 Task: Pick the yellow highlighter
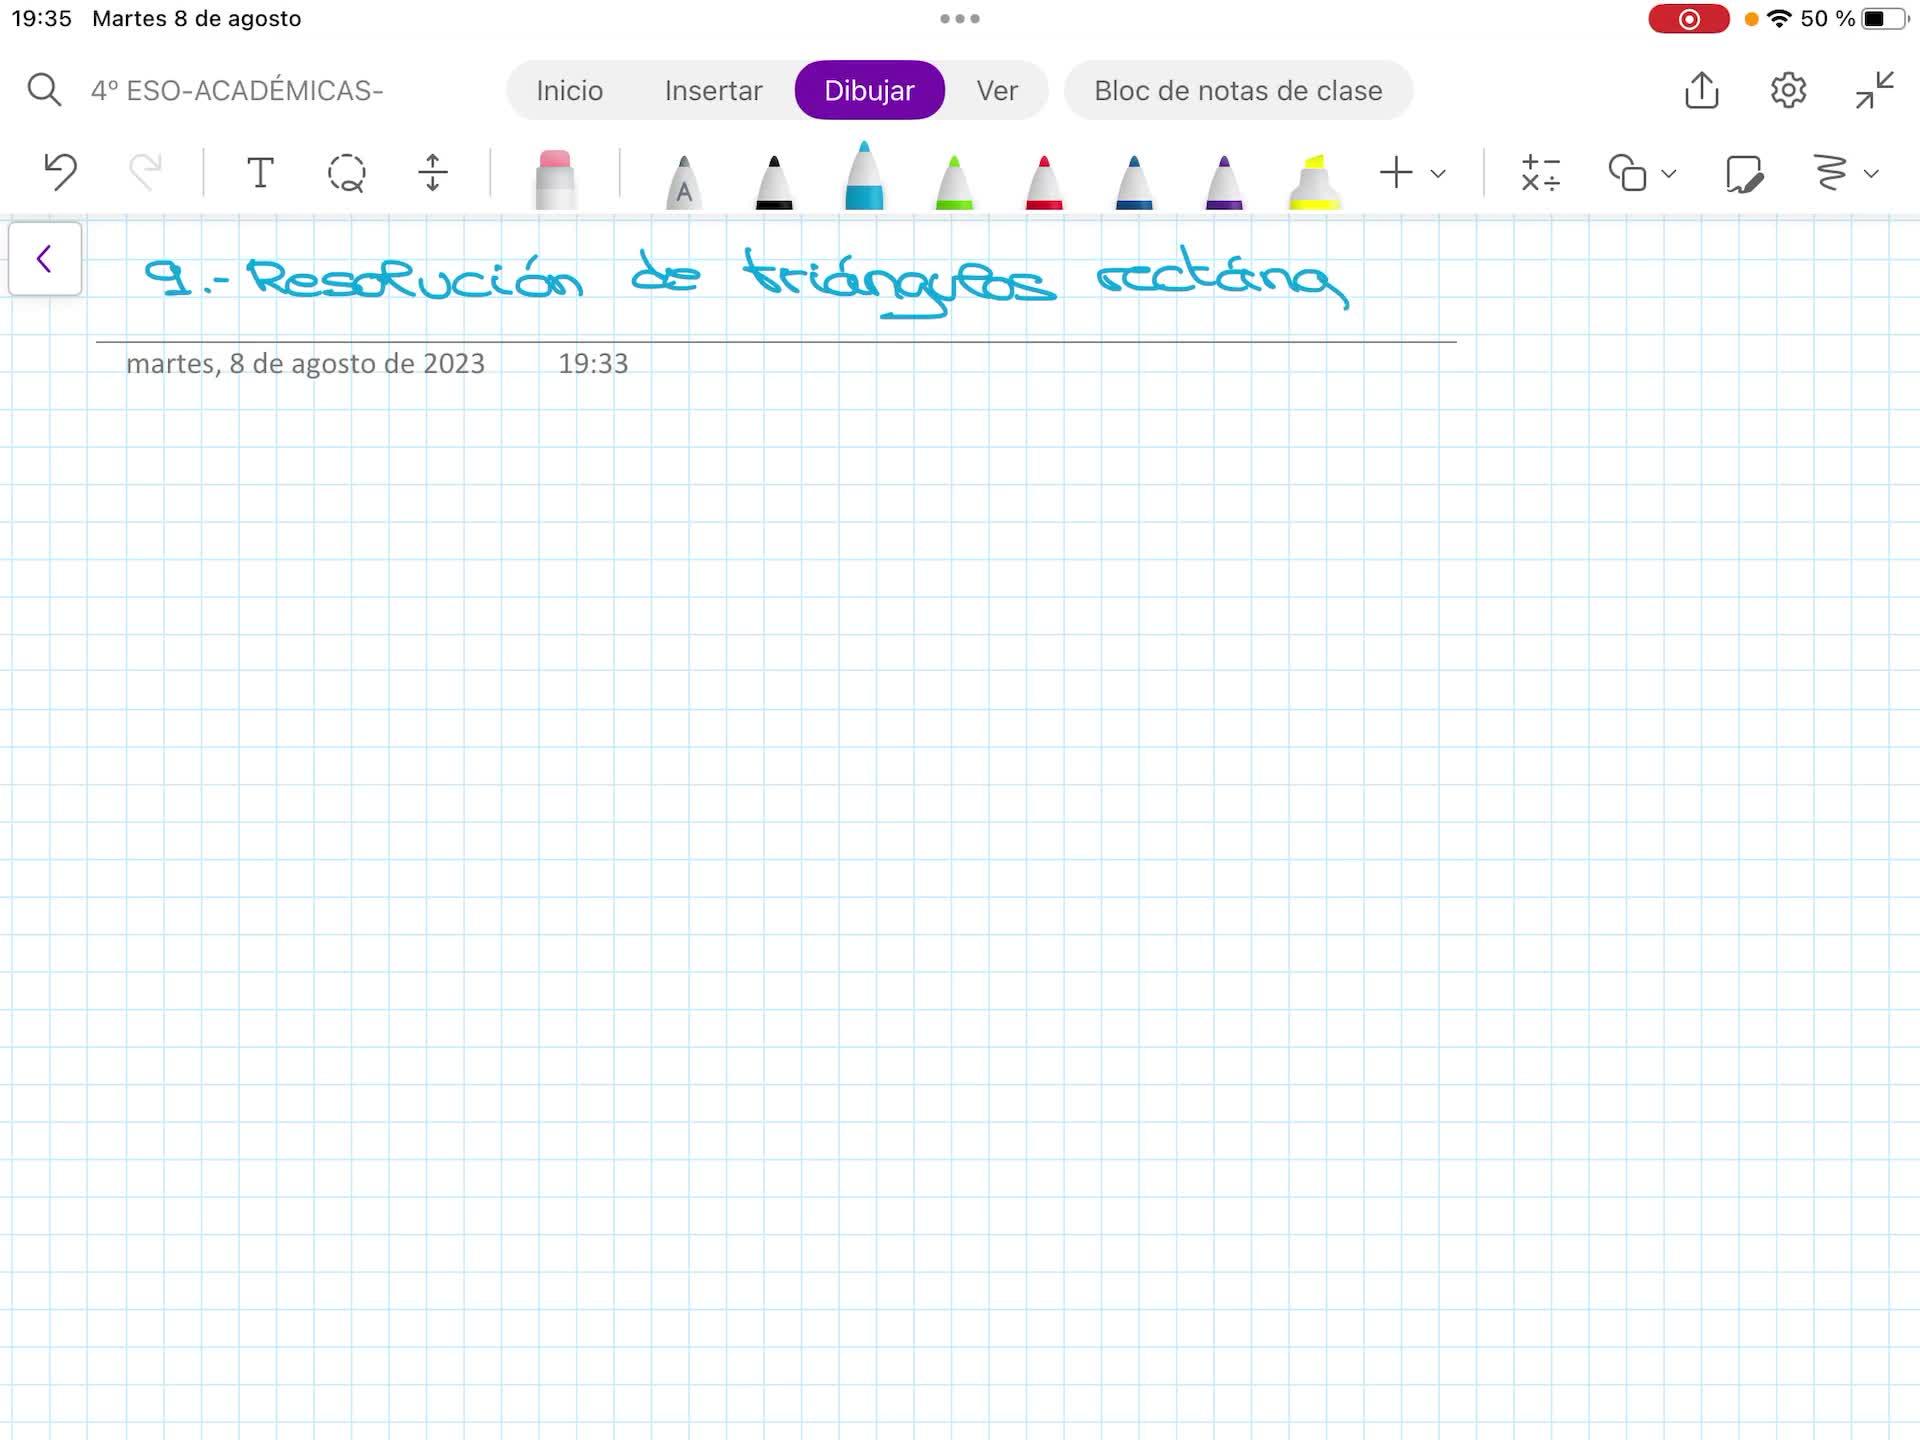[x=1314, y=182]
